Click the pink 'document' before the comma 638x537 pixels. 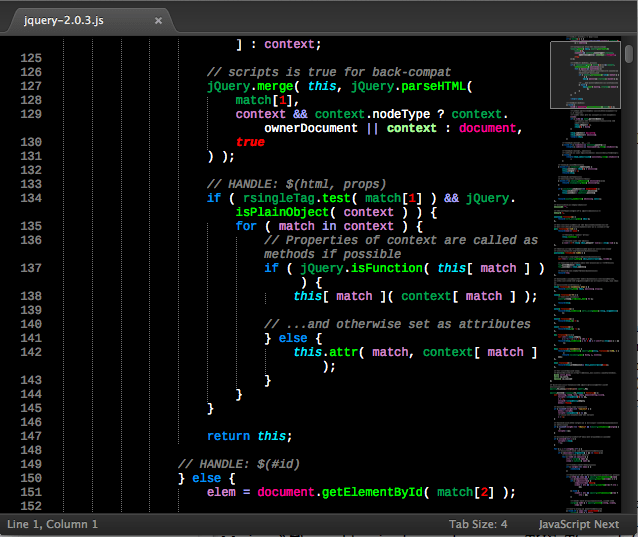pyautogui.click(x=487, y=128)
